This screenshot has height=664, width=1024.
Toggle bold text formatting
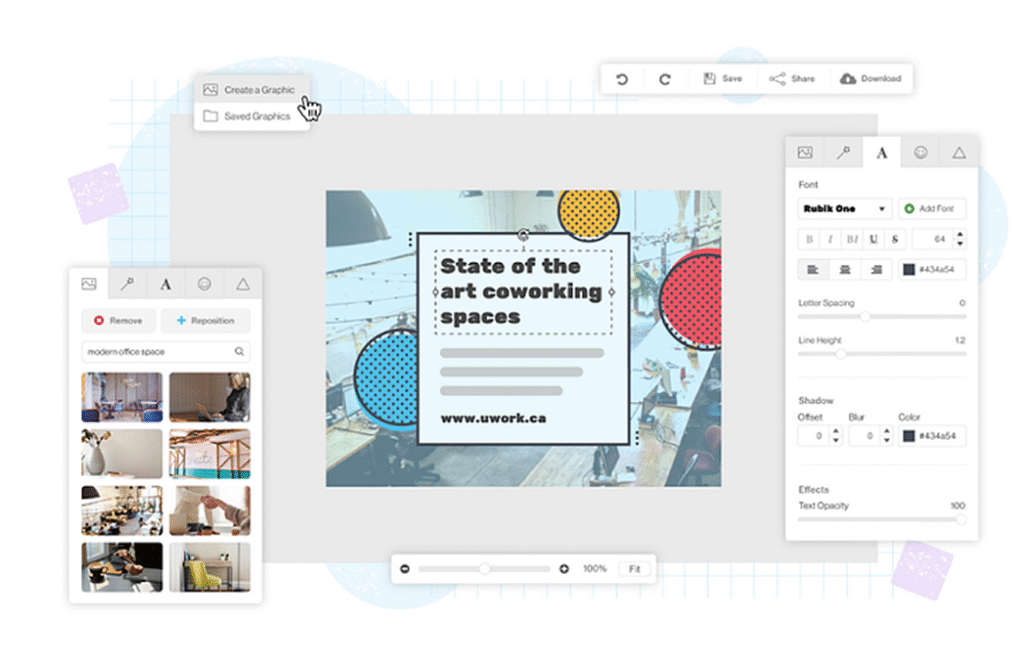809,240
